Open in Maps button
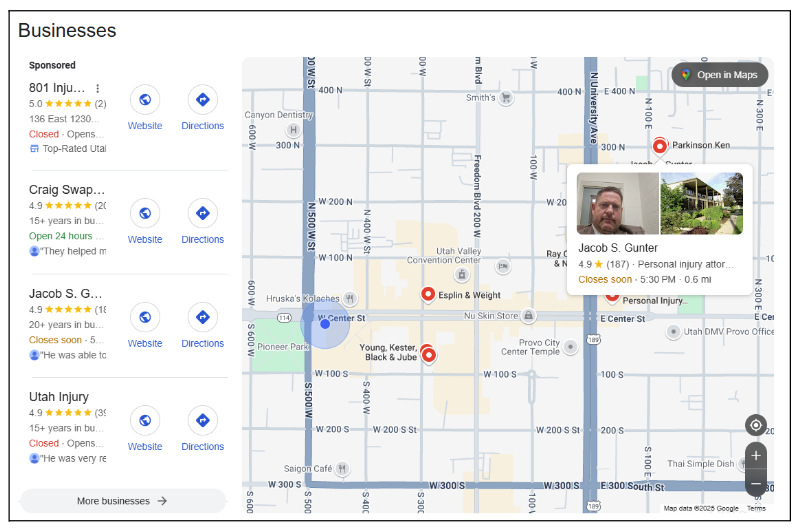 [x=720, y=75]
